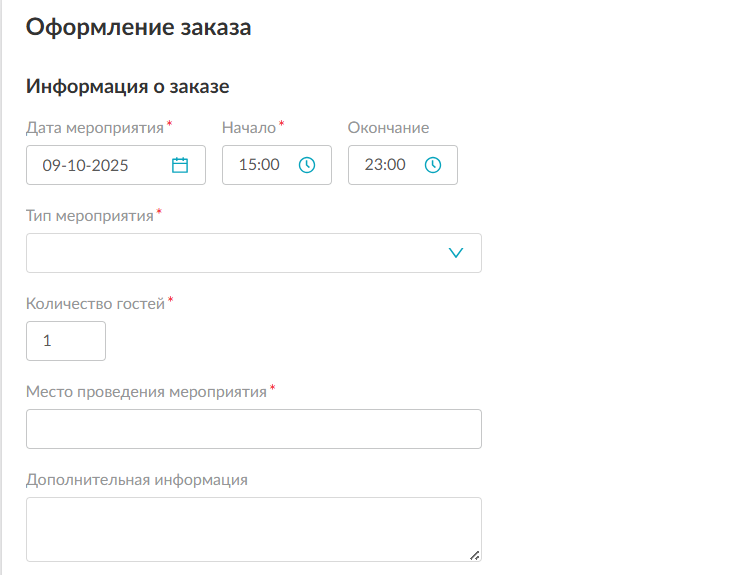The image size is (743, 575).
Task: Click the Место проведения мероприятия label
Action: pos(146,392)
